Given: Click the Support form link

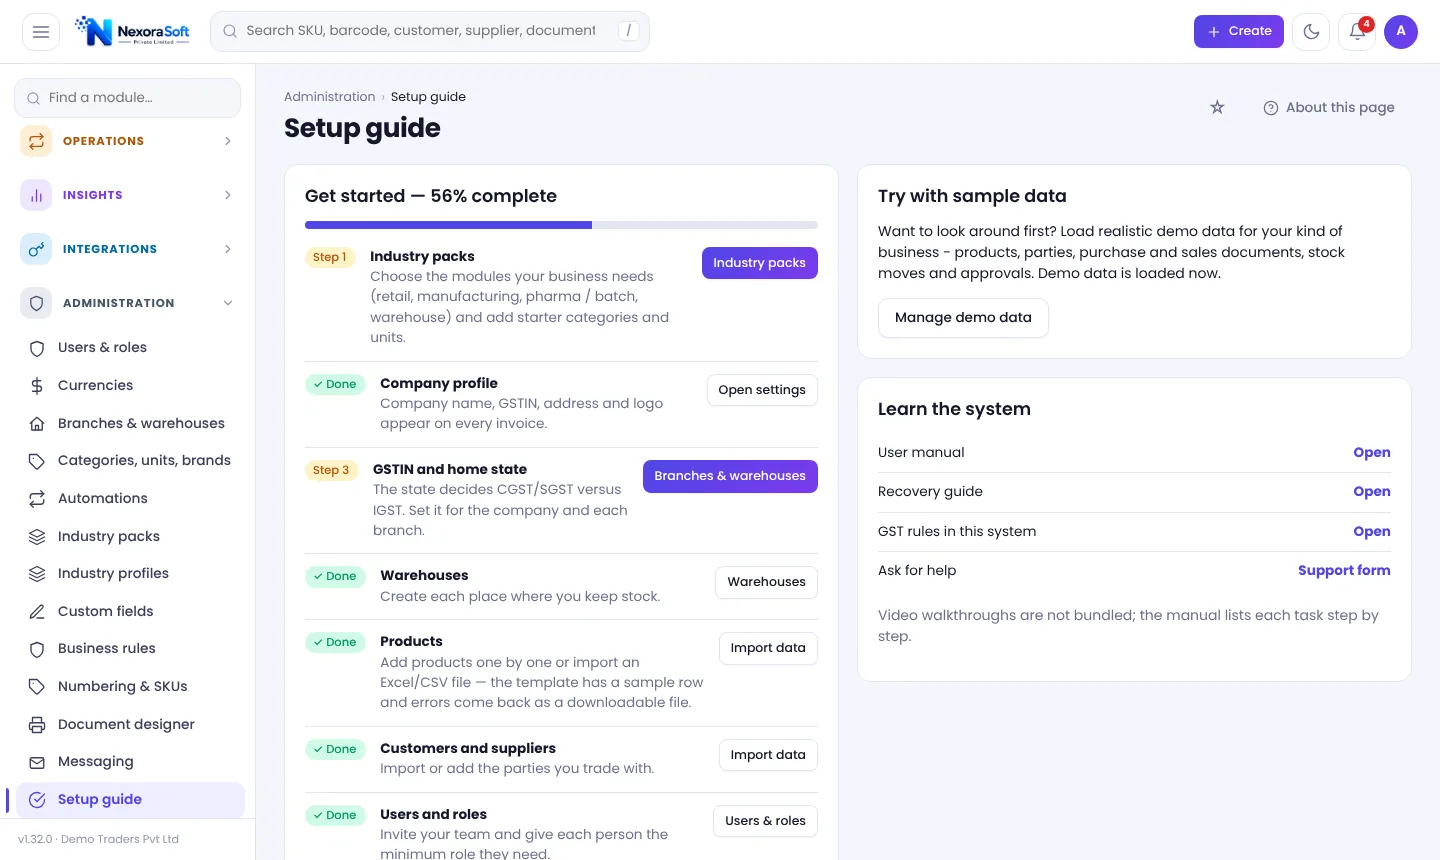Looking at the screenshot, I should (x=1344, y=571).
